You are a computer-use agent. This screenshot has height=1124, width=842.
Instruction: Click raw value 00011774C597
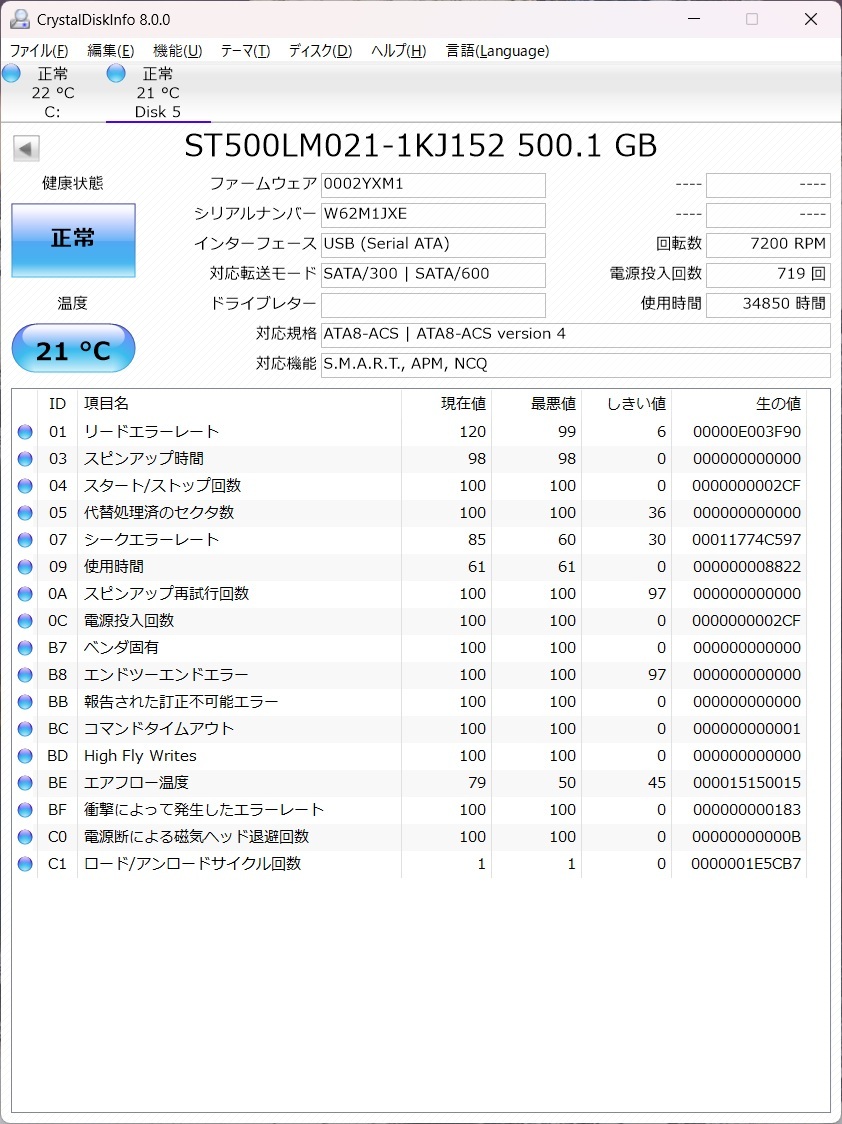747,540
